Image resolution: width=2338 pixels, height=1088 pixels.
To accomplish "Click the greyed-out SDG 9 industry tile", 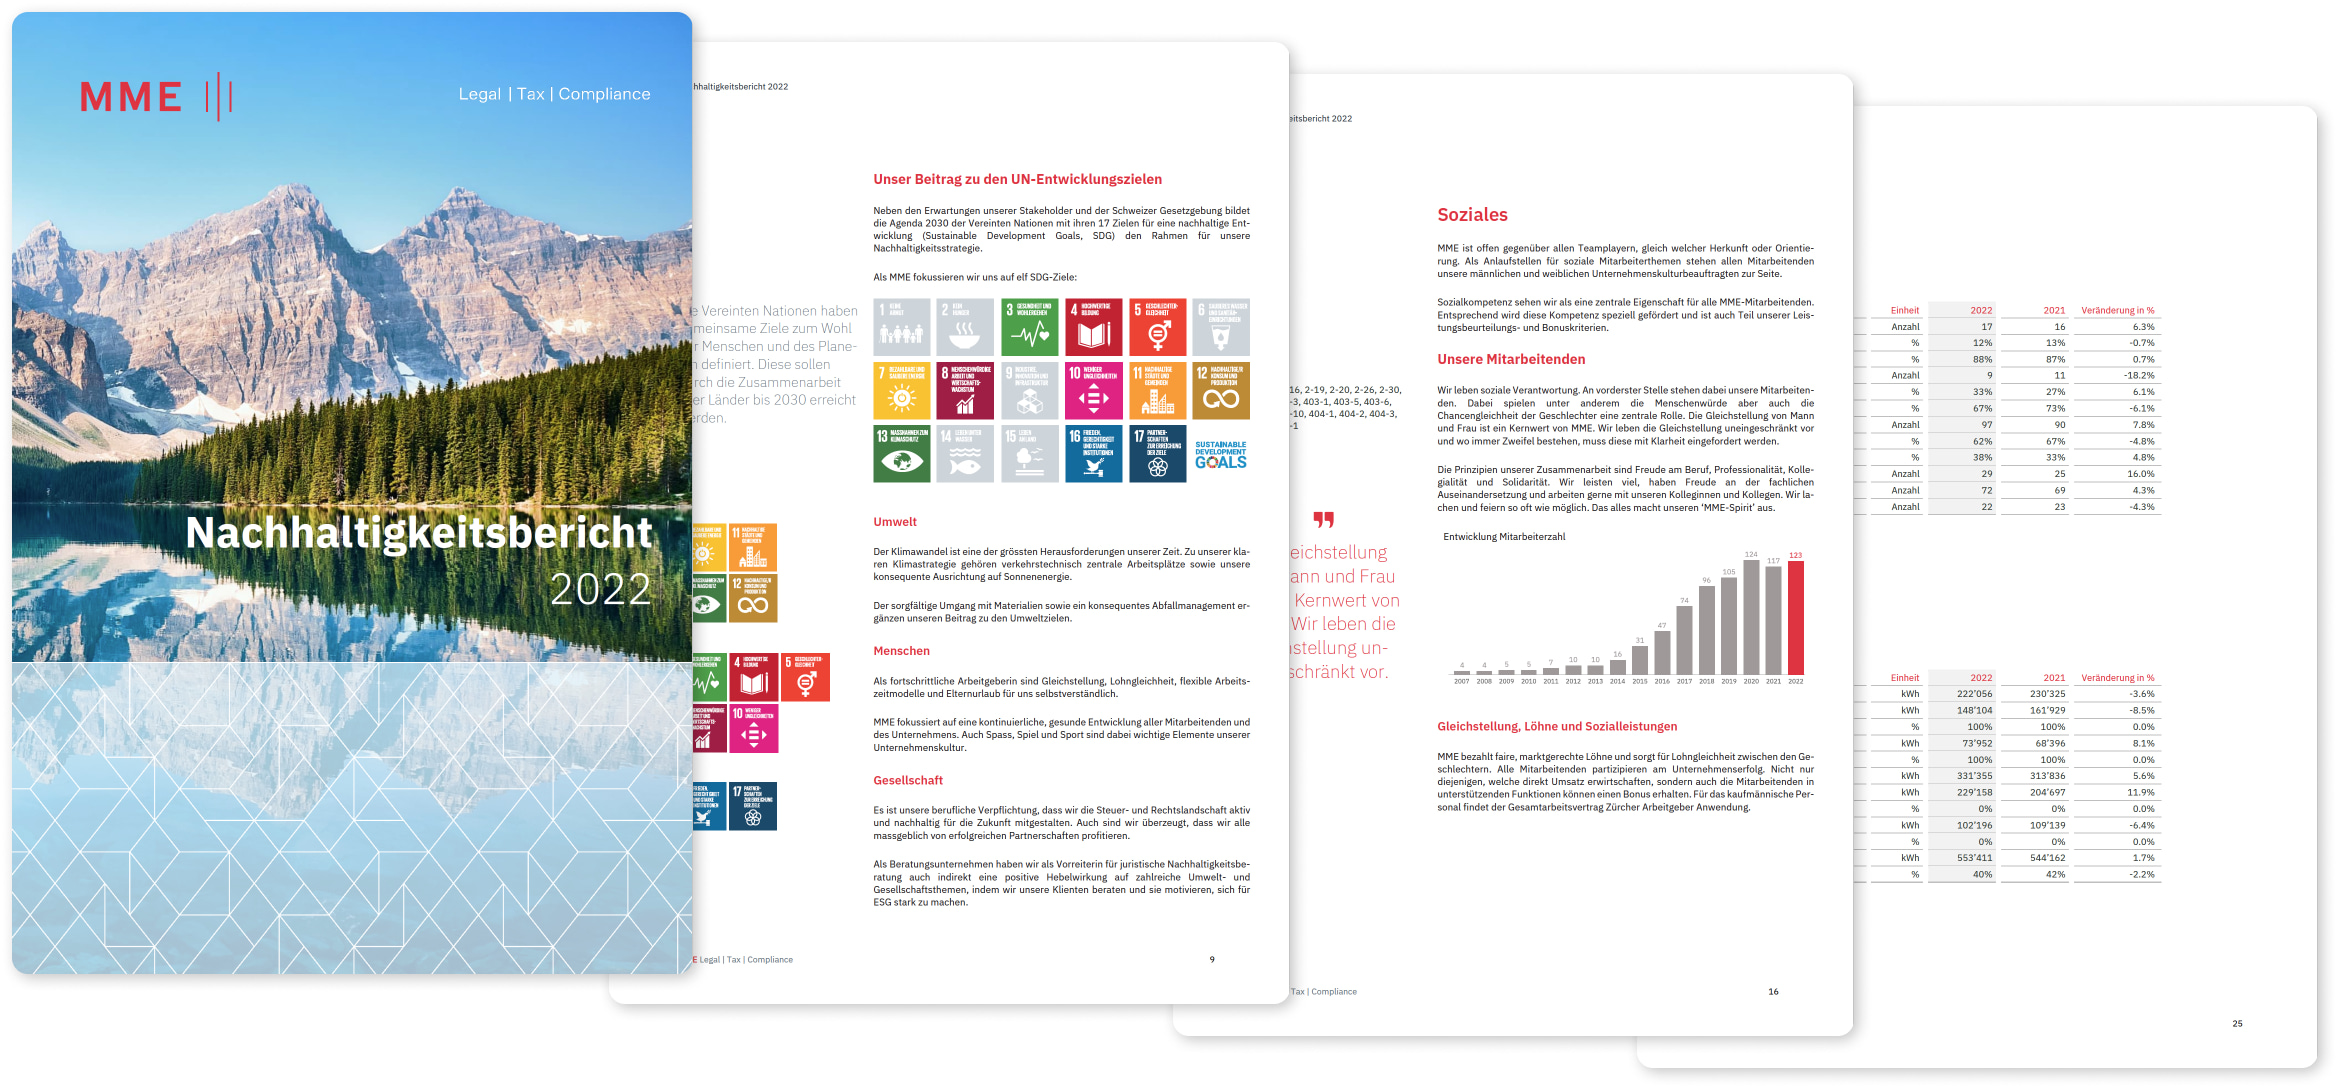I will 1029,391.
